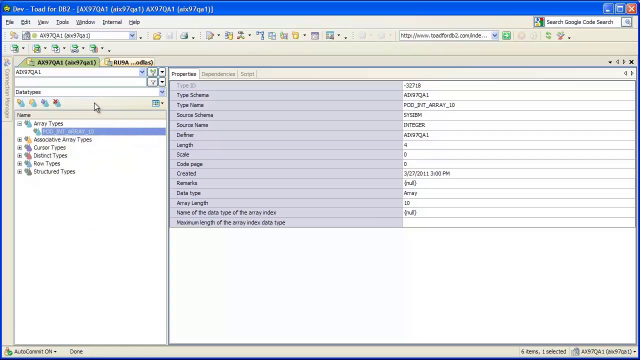Viewport: 640px width, 360px height.
Task: Click the green refresh arrows icon
Action: [x=549, y=36]
